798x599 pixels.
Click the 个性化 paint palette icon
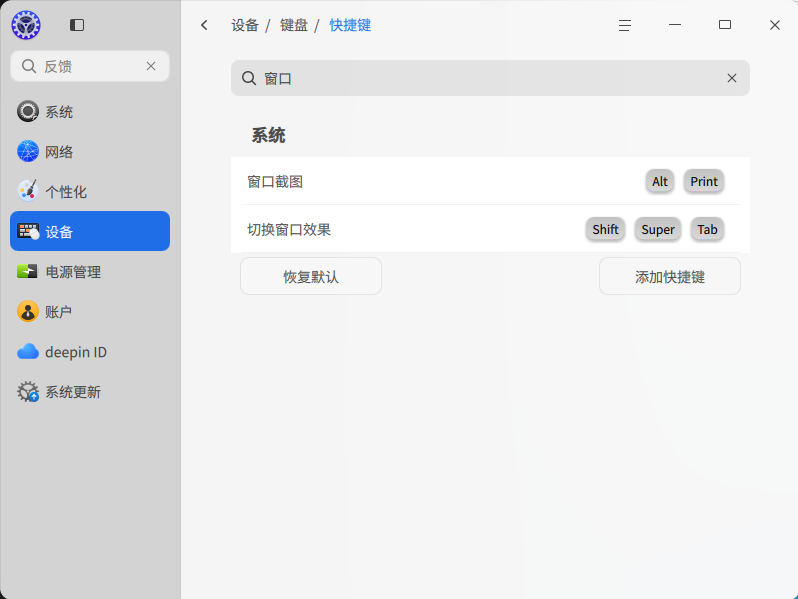[x=27, y=191]
